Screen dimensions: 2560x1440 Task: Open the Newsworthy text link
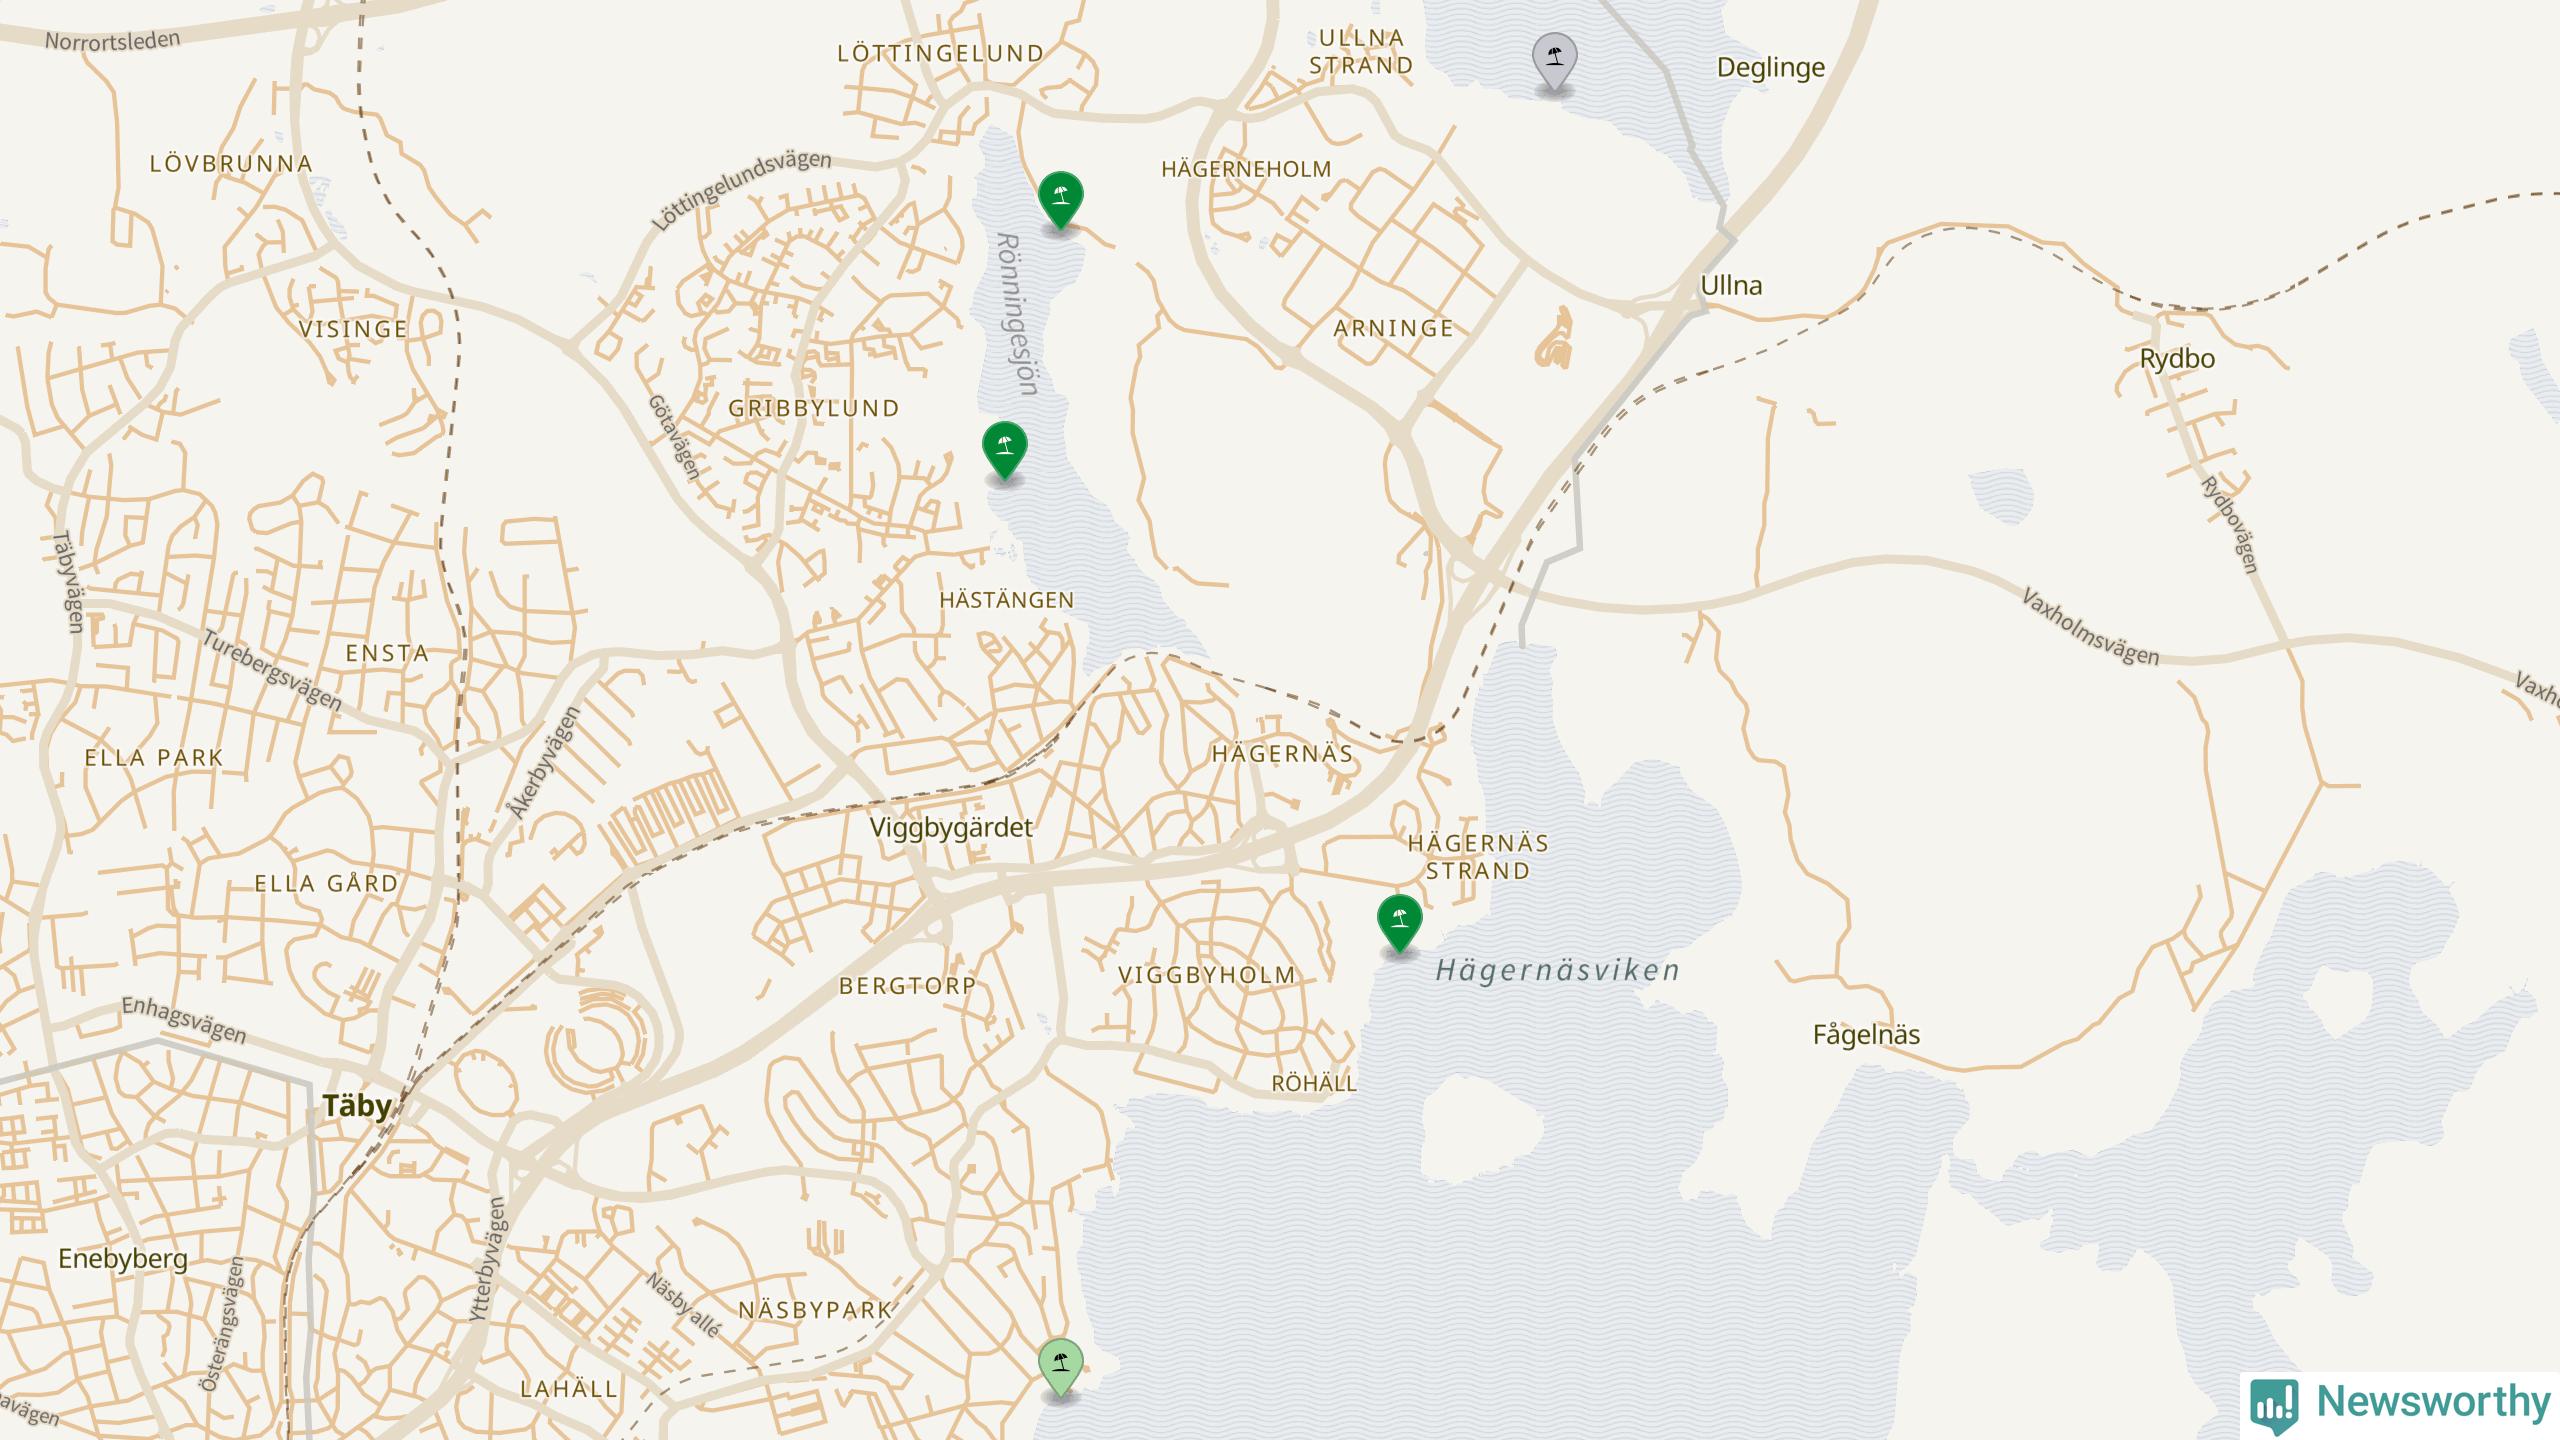2433,1402
